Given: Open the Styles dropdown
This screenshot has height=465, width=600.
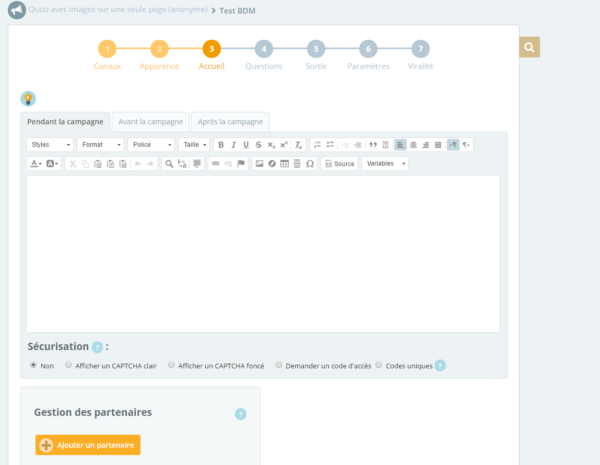Looking at the screenshot, I should click(x=49, y=145).
